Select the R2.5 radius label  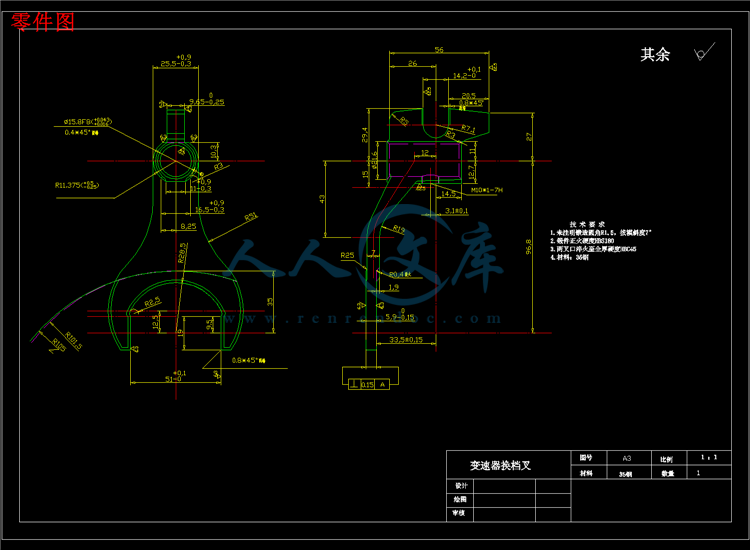click(153, 303)
